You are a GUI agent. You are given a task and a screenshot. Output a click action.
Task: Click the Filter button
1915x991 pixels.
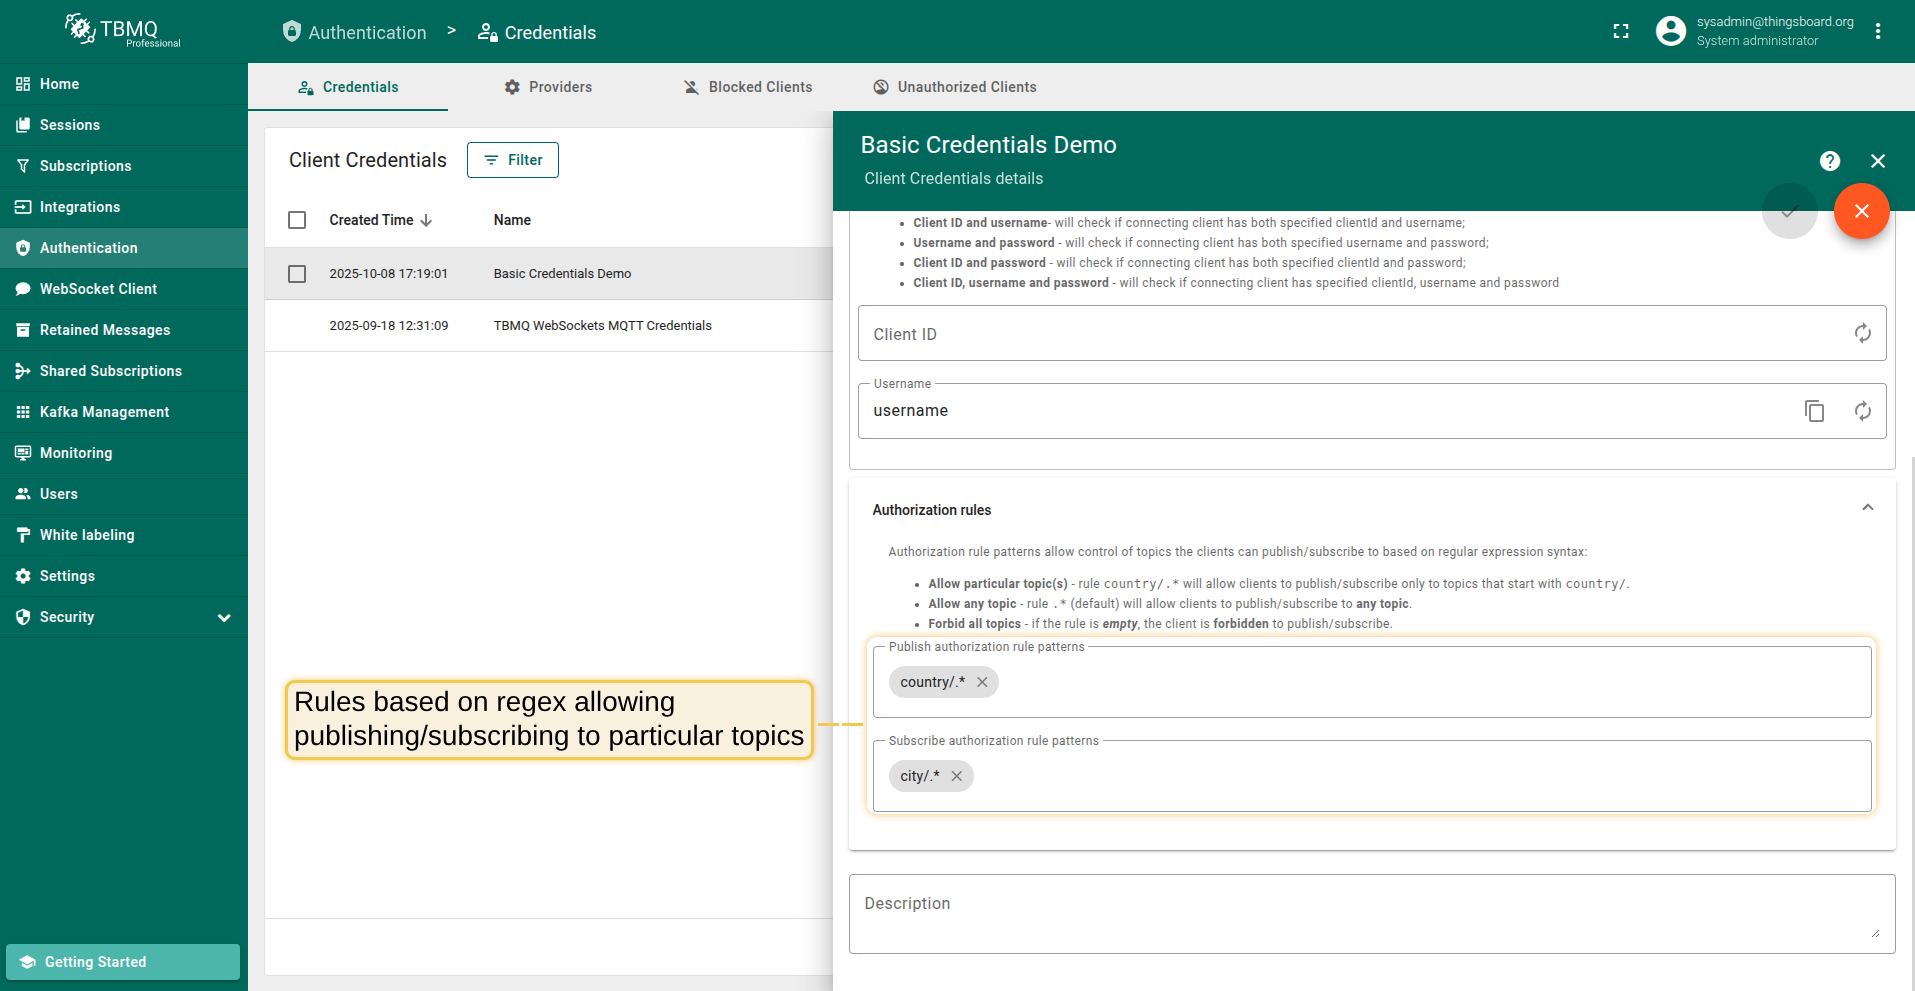point(512,160)
